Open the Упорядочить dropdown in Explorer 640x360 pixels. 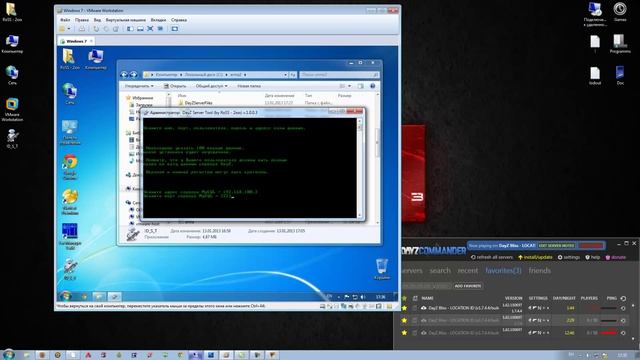(139, 86)
